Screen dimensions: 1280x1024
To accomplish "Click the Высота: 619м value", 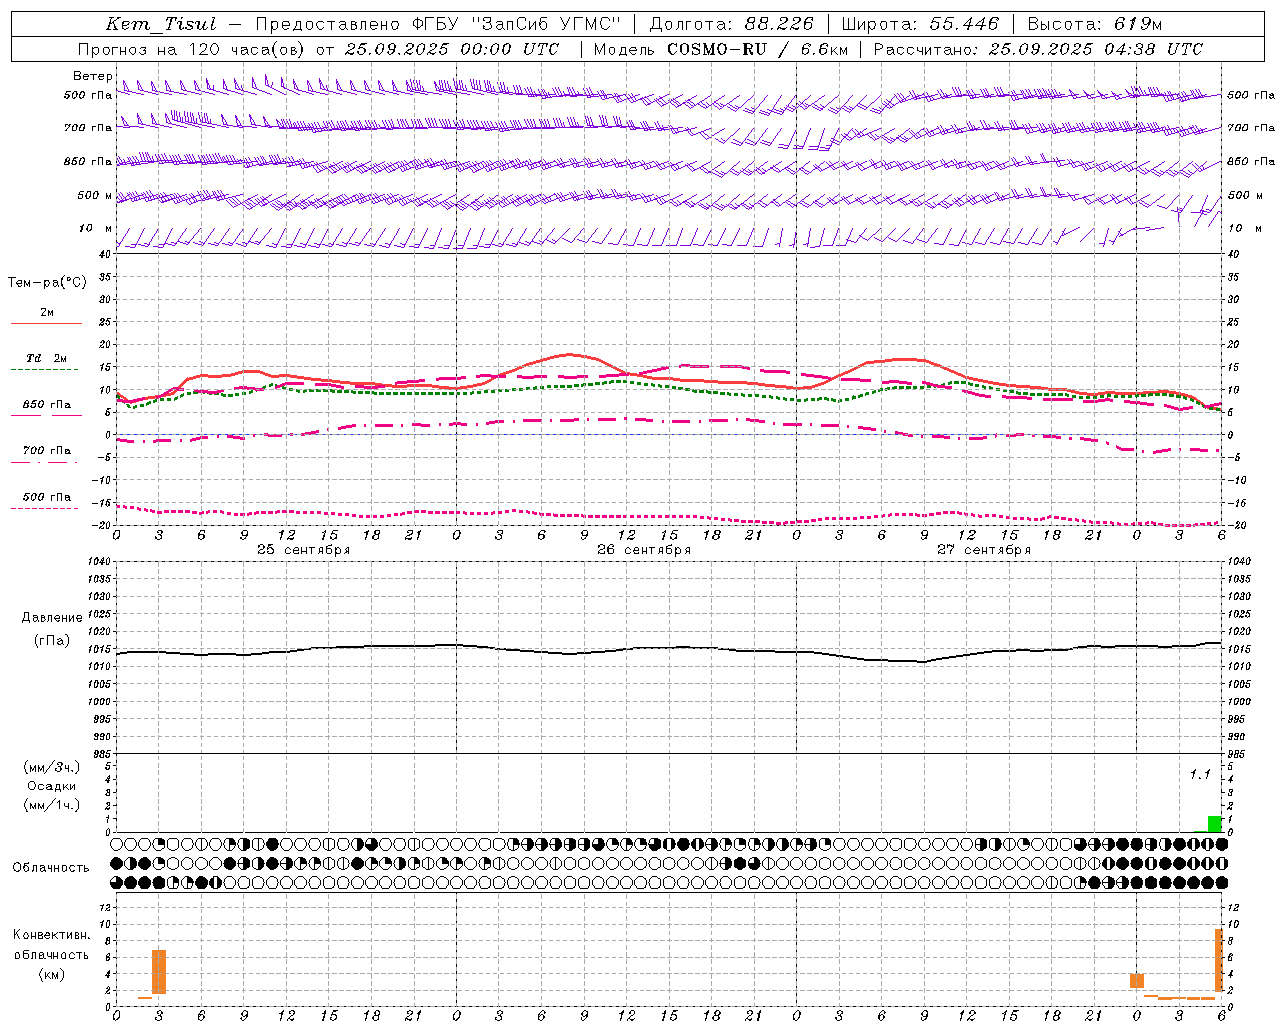I will (1095, 24).
